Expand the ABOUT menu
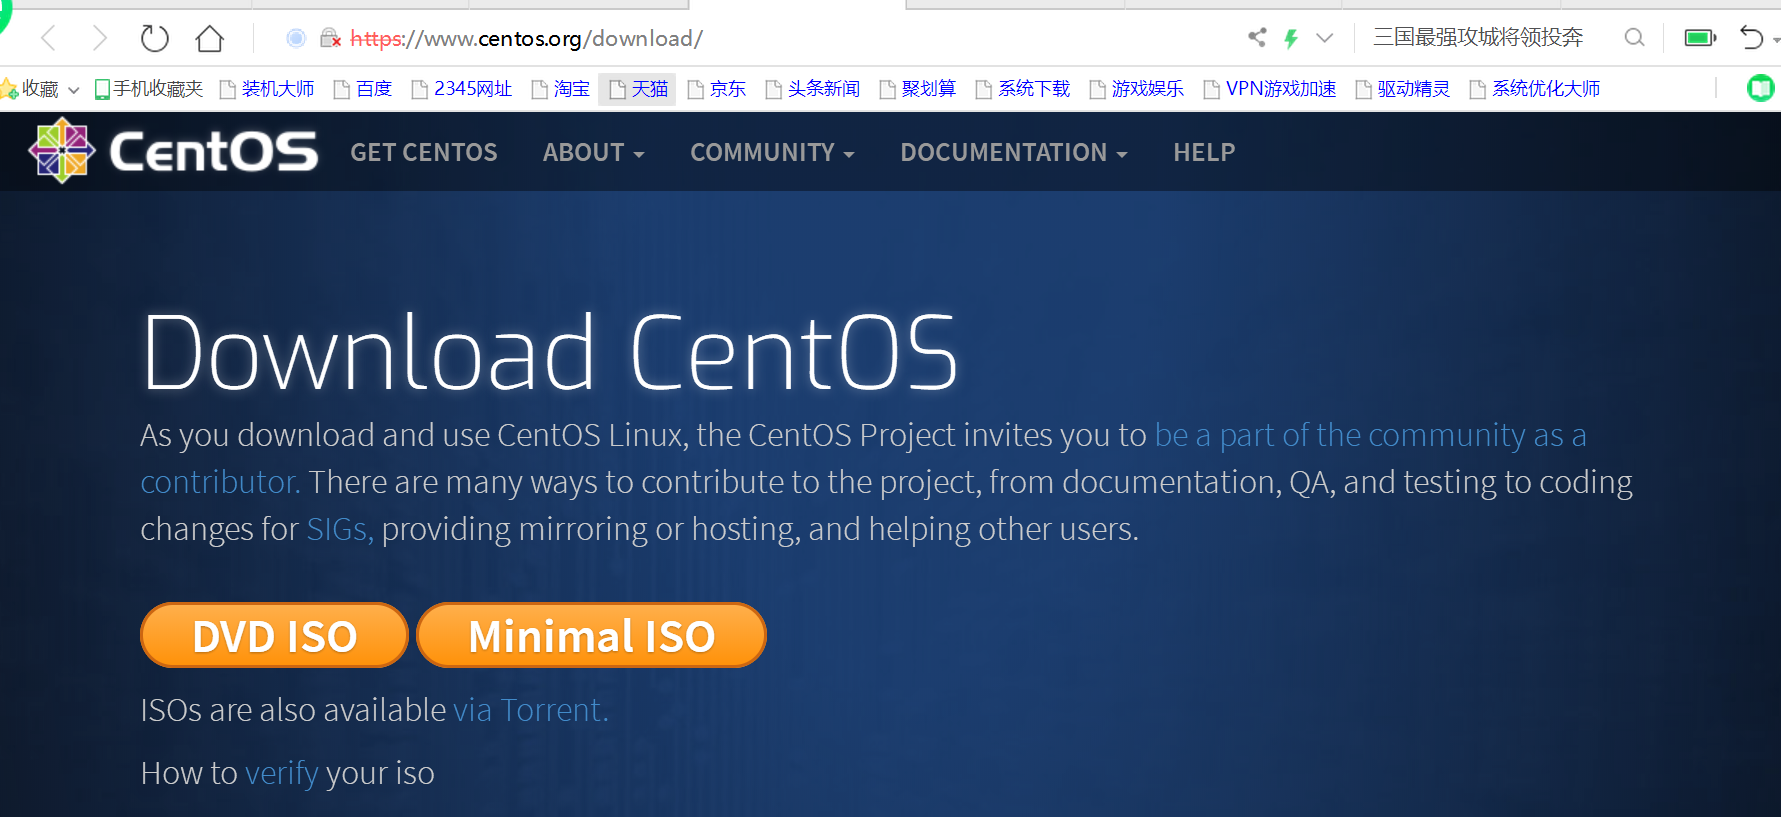The image size is (1781, 817). click(594, 152)
